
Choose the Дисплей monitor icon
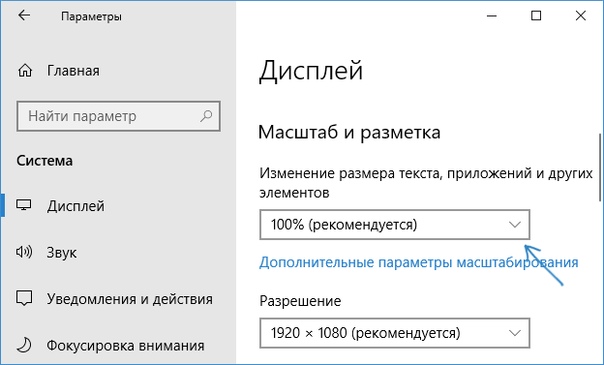24,205
